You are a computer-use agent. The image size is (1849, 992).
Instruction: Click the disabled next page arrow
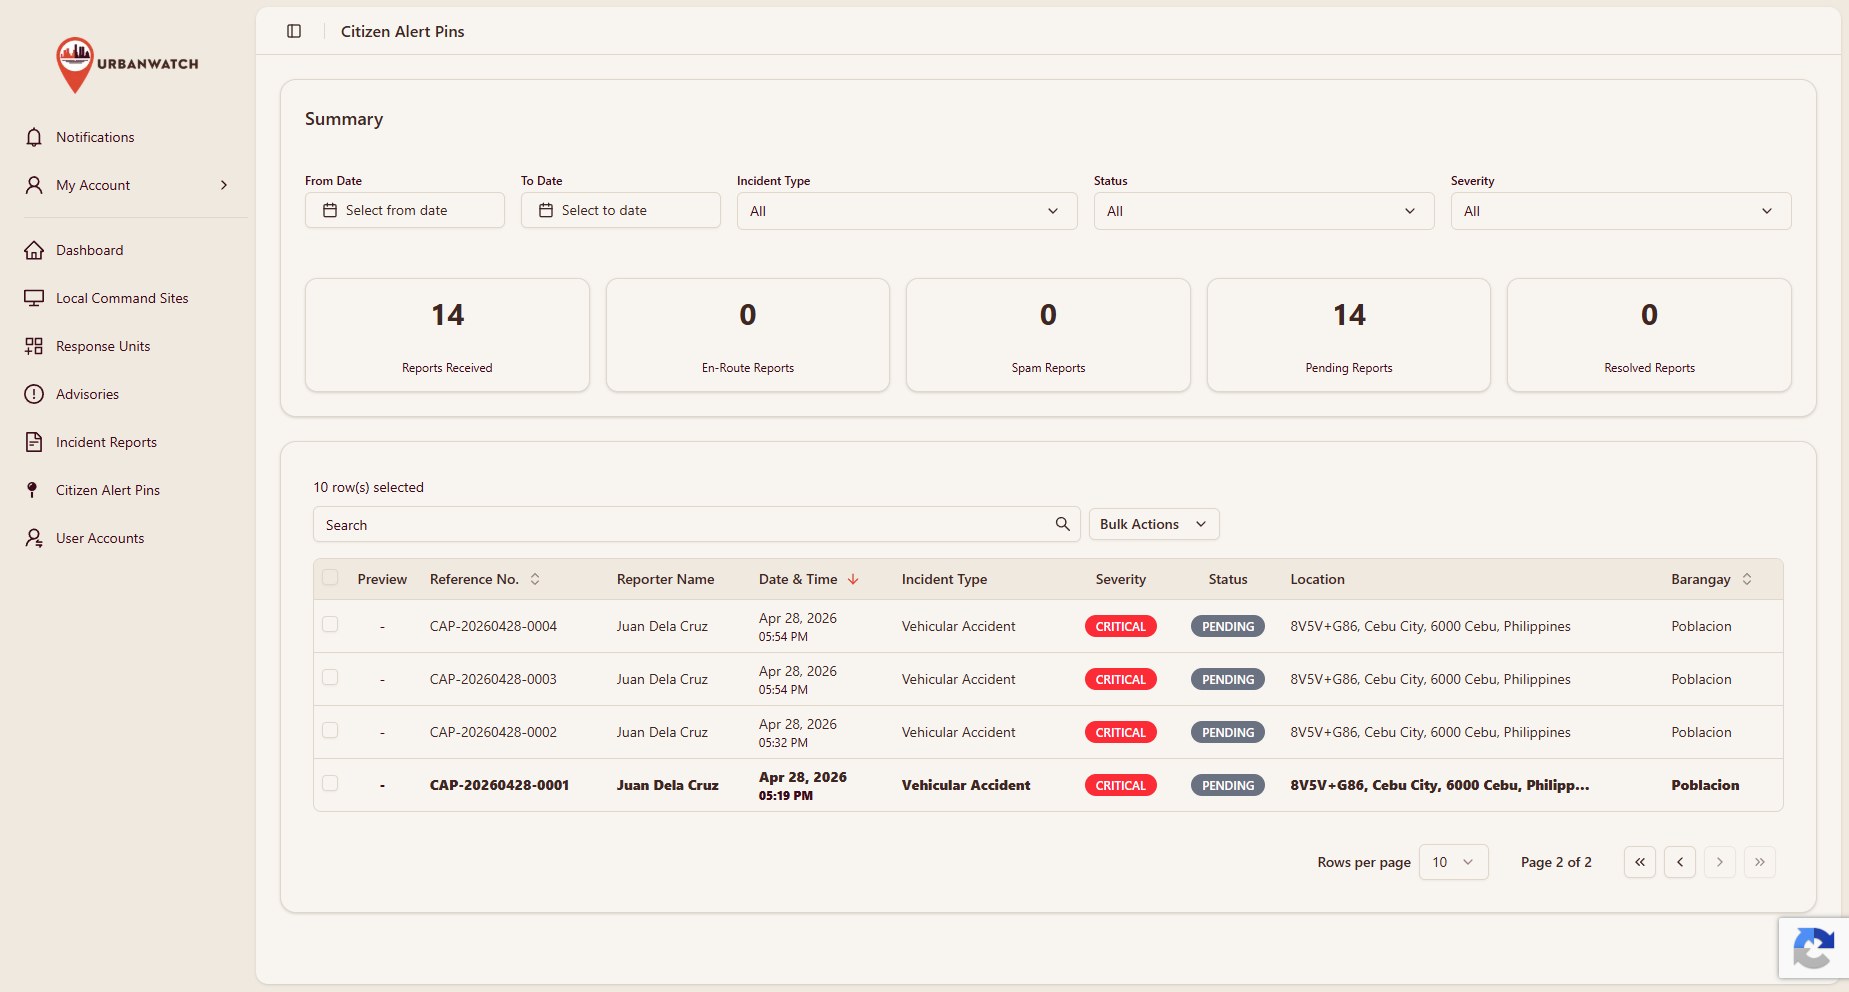pyautogui.click(x=1720, y=862)
